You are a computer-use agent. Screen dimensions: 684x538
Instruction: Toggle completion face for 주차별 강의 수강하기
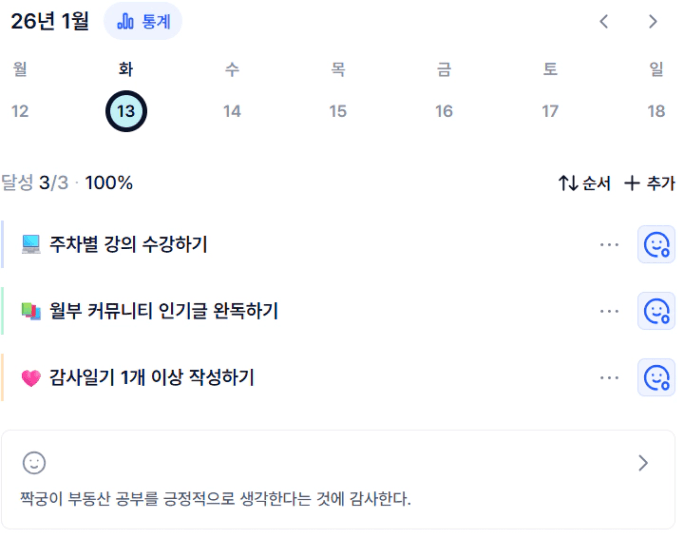[x=656, y=244]
